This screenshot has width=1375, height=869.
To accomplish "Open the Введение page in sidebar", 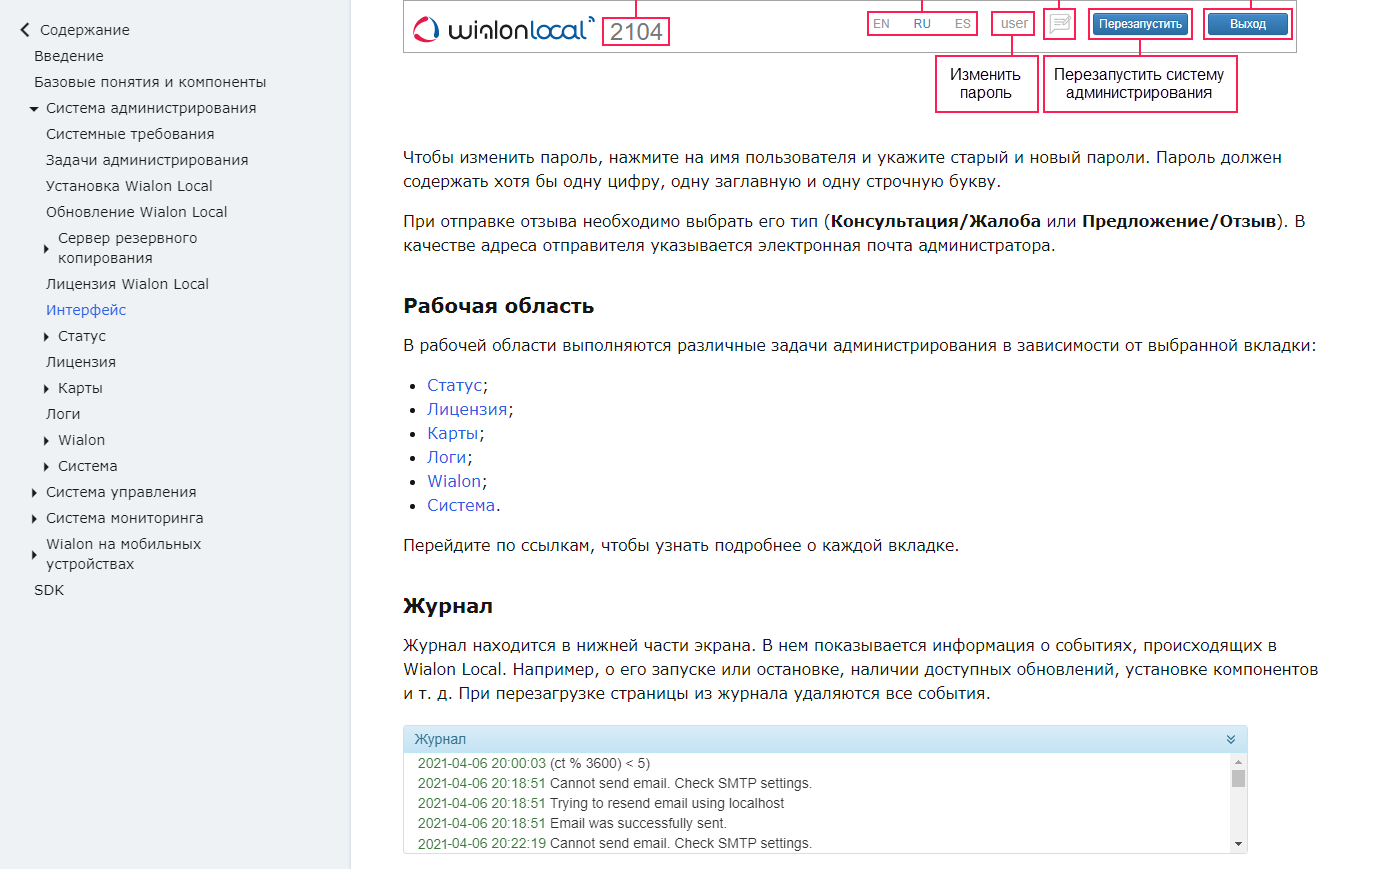I will tap(69, 56).
